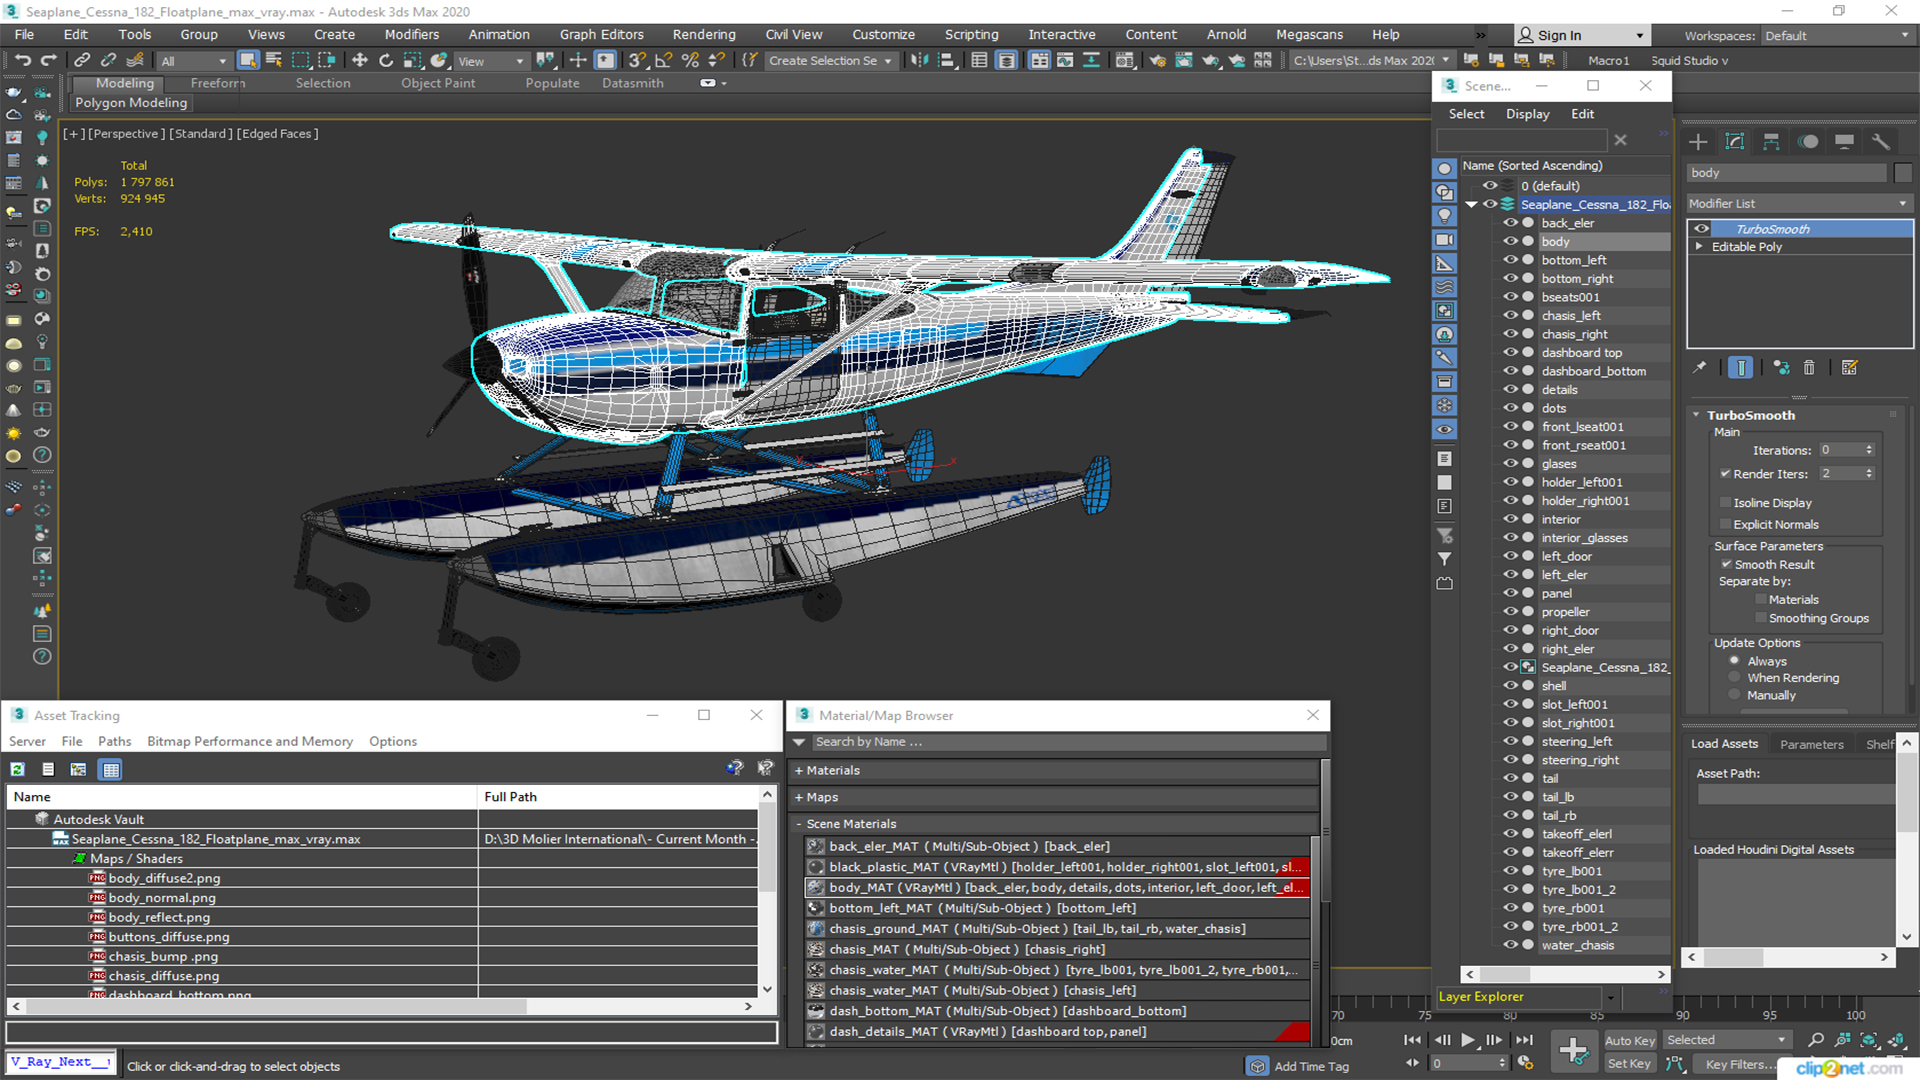The height and width of the screenshot is (1080, 1920).
Task: Hide the back_eler object via eye icon
Action: pos(1510,223)
